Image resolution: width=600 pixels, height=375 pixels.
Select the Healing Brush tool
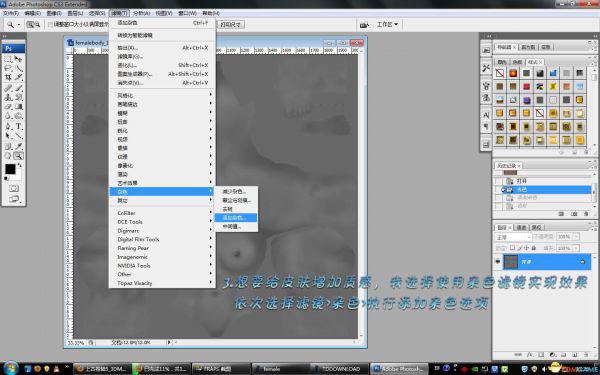click(8, 88)
